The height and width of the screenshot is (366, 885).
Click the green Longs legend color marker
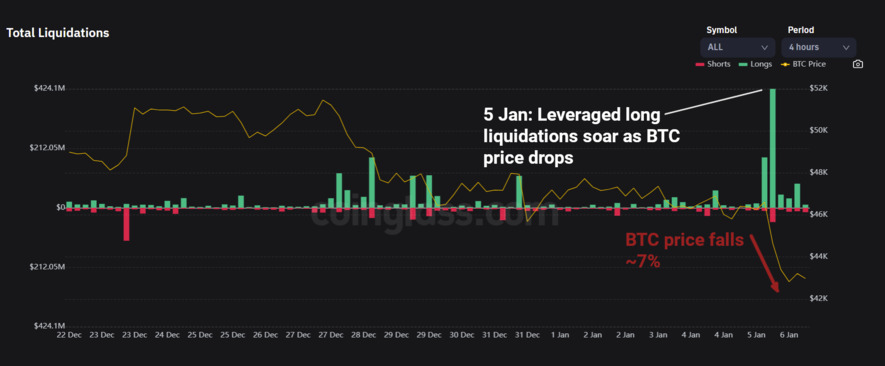click(743, 64)
